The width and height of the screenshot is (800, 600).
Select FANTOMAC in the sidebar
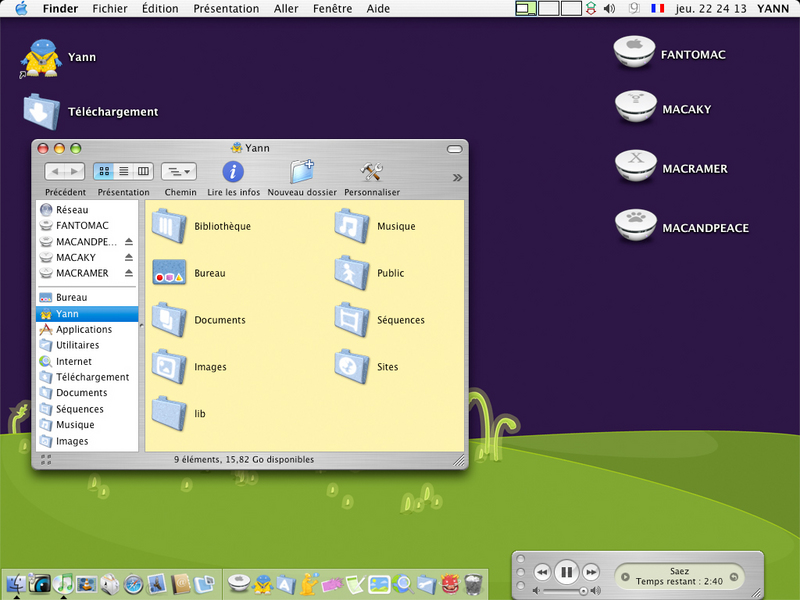(x=87, y=226)
